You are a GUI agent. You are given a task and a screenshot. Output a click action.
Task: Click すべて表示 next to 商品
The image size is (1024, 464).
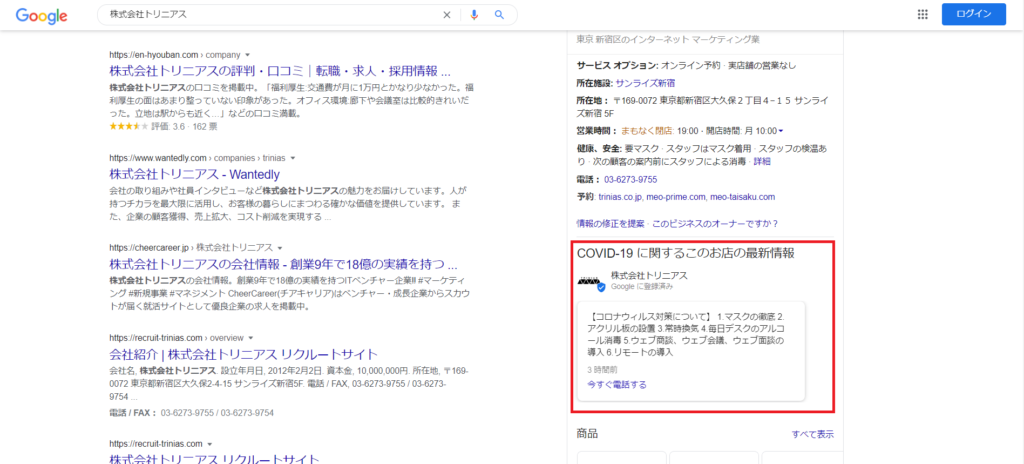[x=812, y=434]
